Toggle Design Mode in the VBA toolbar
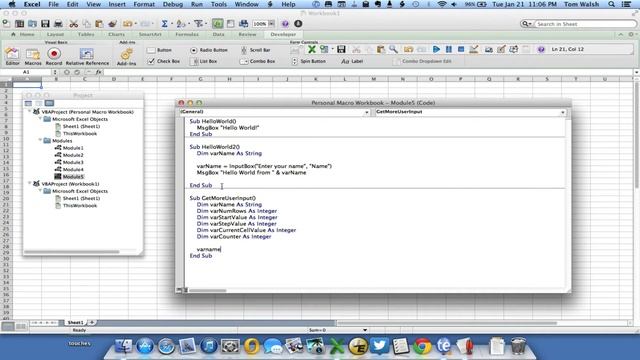Image resolution: width=640 pixels, height=360 pixels. pyautogui.click(x=473, y=49)
